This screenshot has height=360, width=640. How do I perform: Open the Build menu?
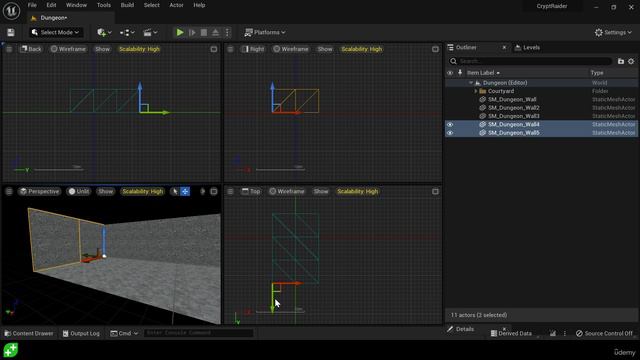point(127,5)
